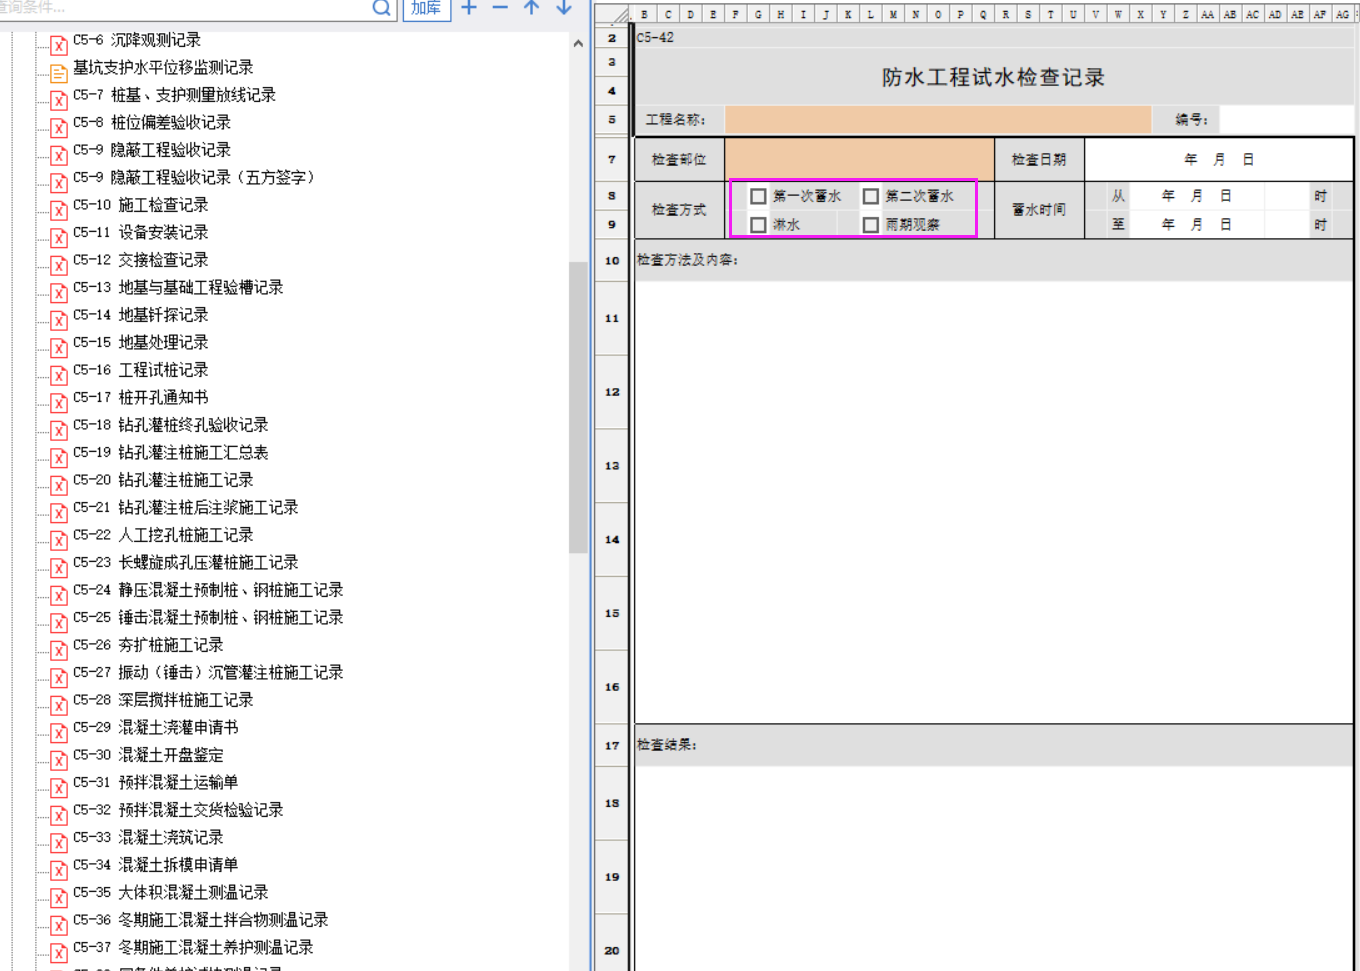Click the search condition input box
Viewport: 1360px width, 971px height.
coord(185,8)
